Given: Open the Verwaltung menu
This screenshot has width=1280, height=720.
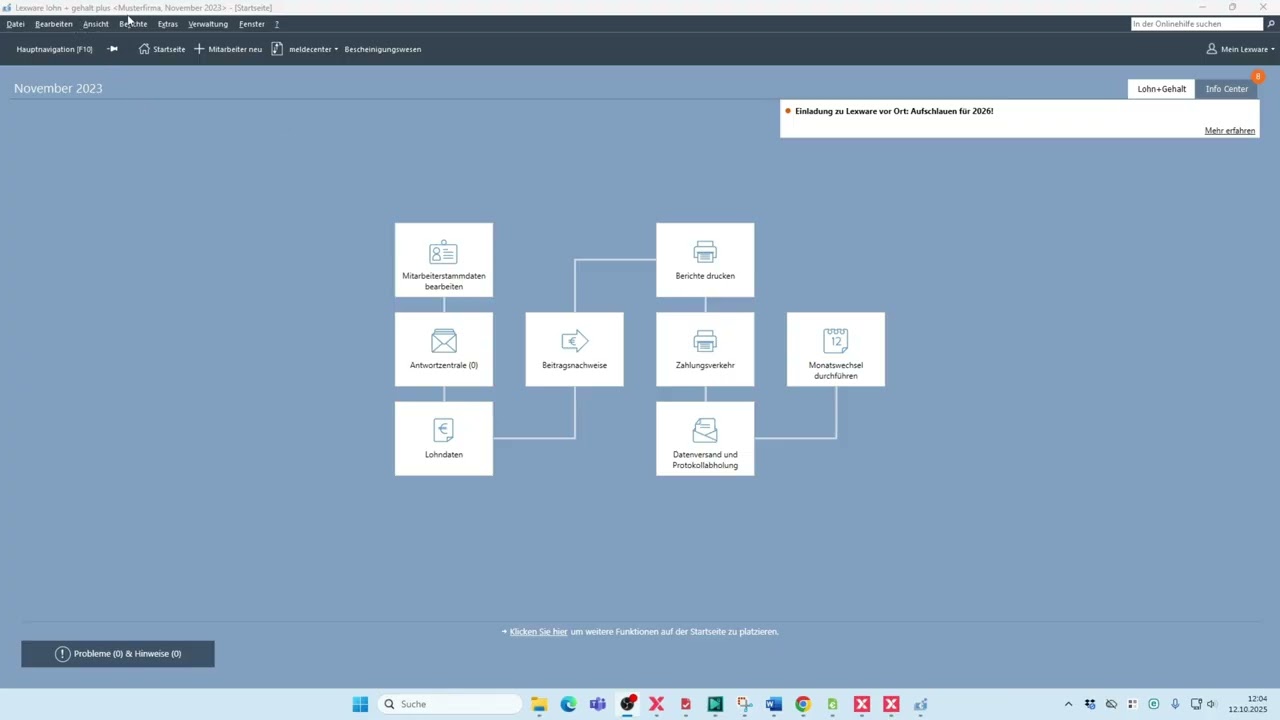Looking at the screenshot, I should point(208,24).
